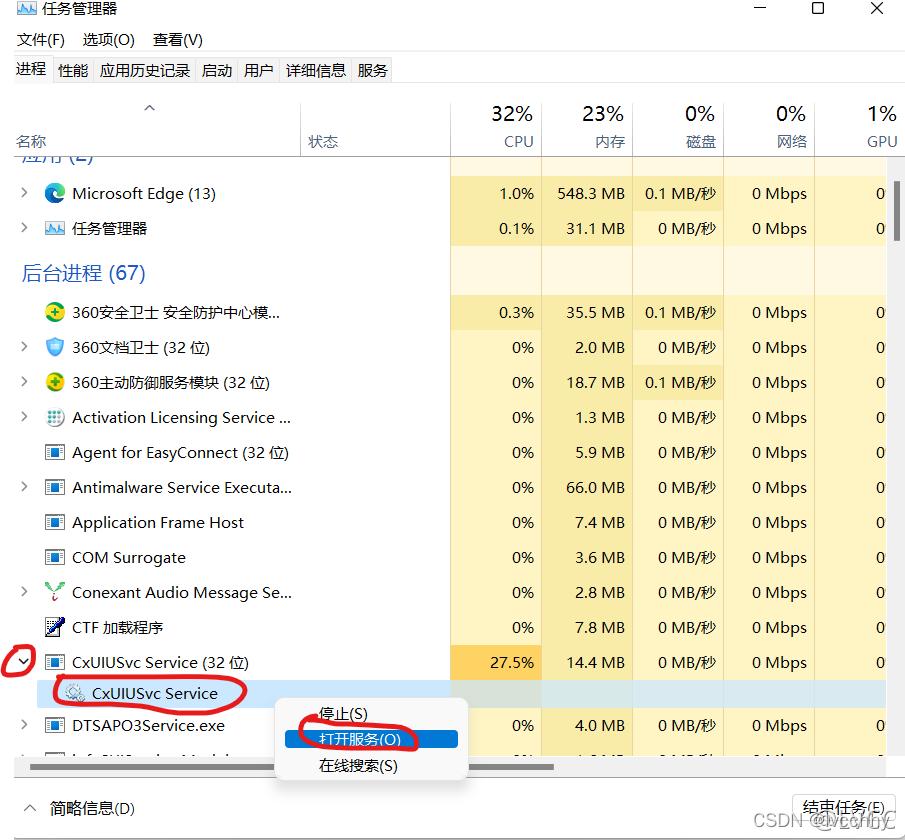Click the 任务管理器 row icon

(55, 229)
